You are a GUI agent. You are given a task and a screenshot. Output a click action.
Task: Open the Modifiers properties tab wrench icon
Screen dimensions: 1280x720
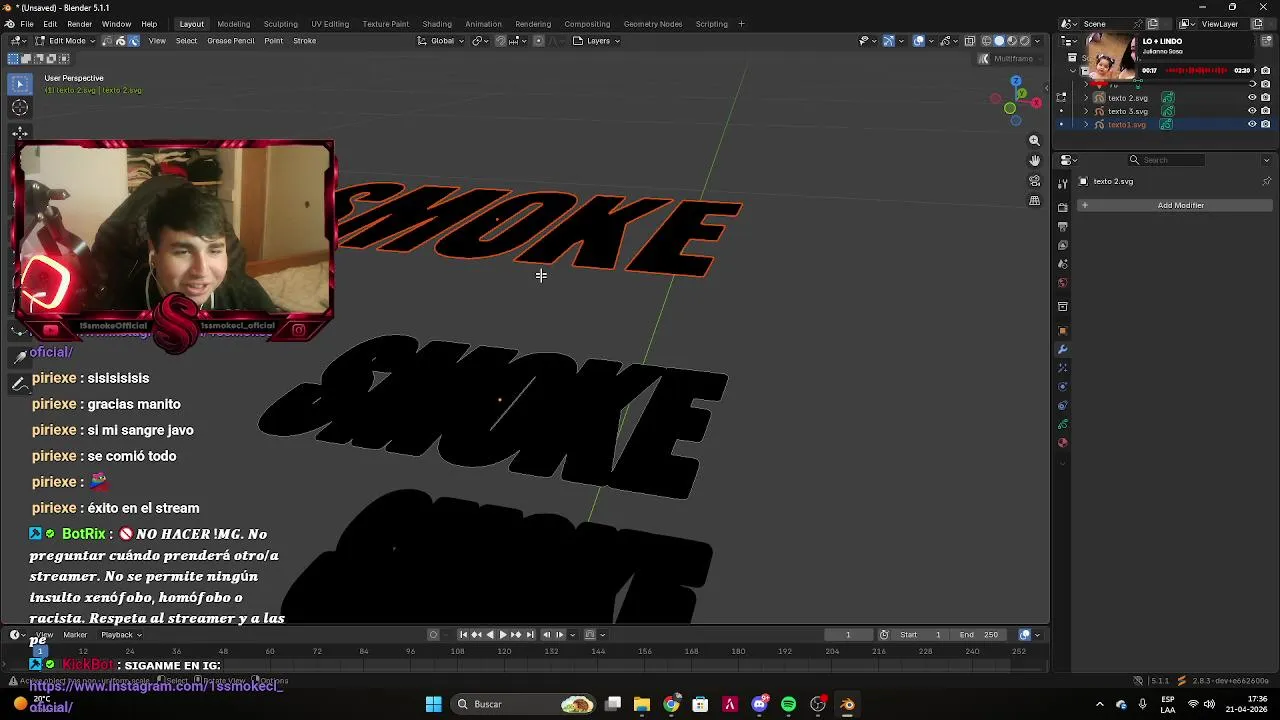point(1063,350)
